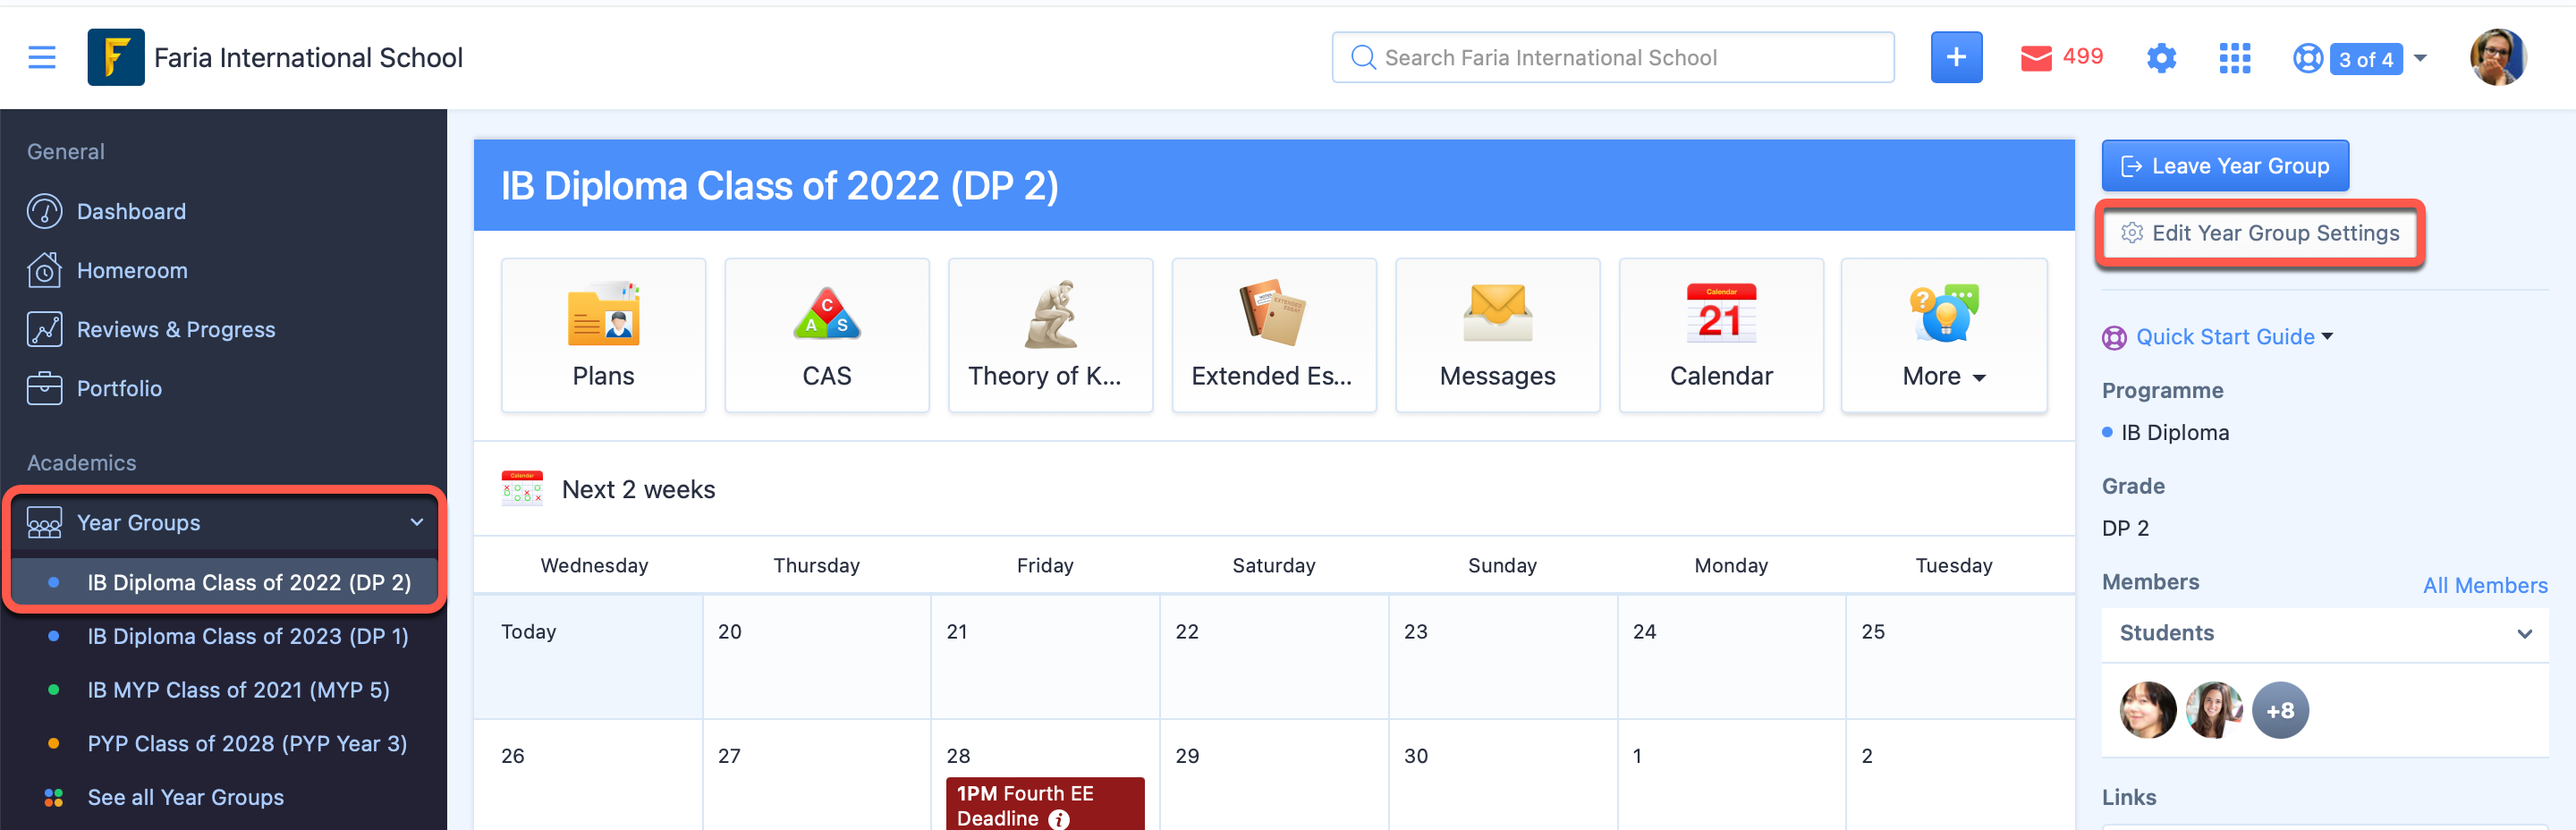Click the help lifebuoy icon in header
The width and height of the screenshot is (2576, 830).
(2307, 58)
